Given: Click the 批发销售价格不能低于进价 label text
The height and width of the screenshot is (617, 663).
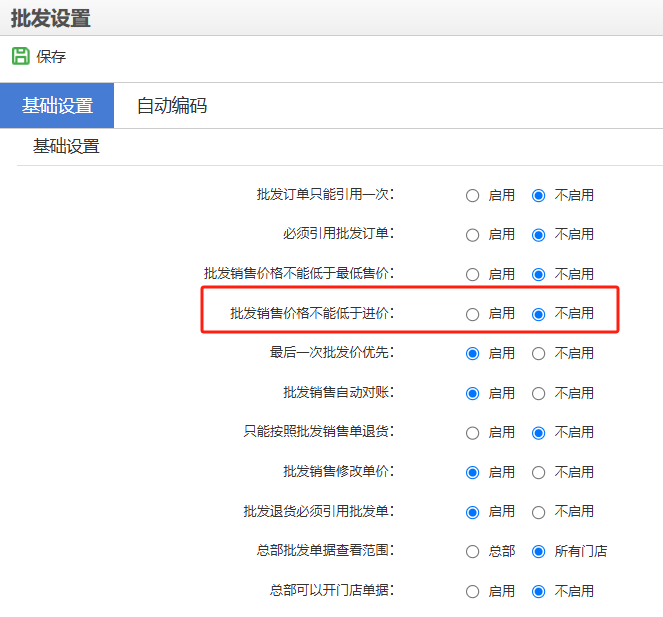Looking at the screenshot, I should coord(312,313).
